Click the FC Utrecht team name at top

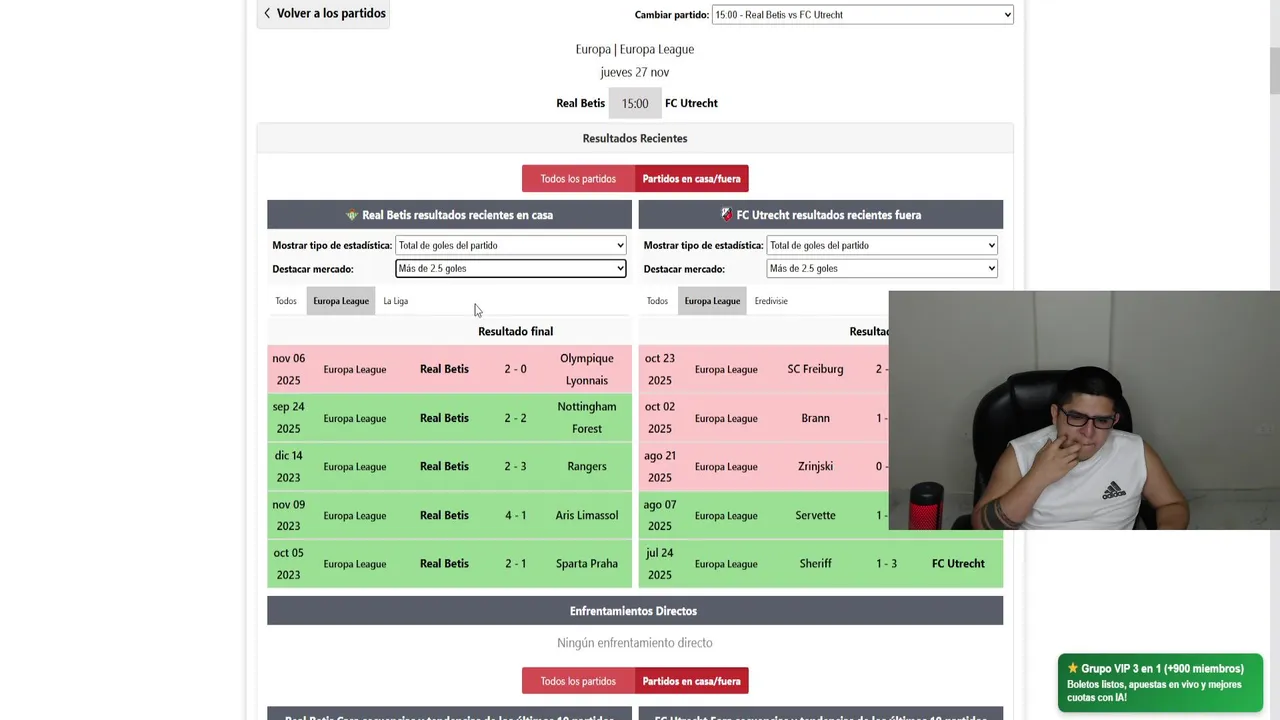click(x=691, y=103)
